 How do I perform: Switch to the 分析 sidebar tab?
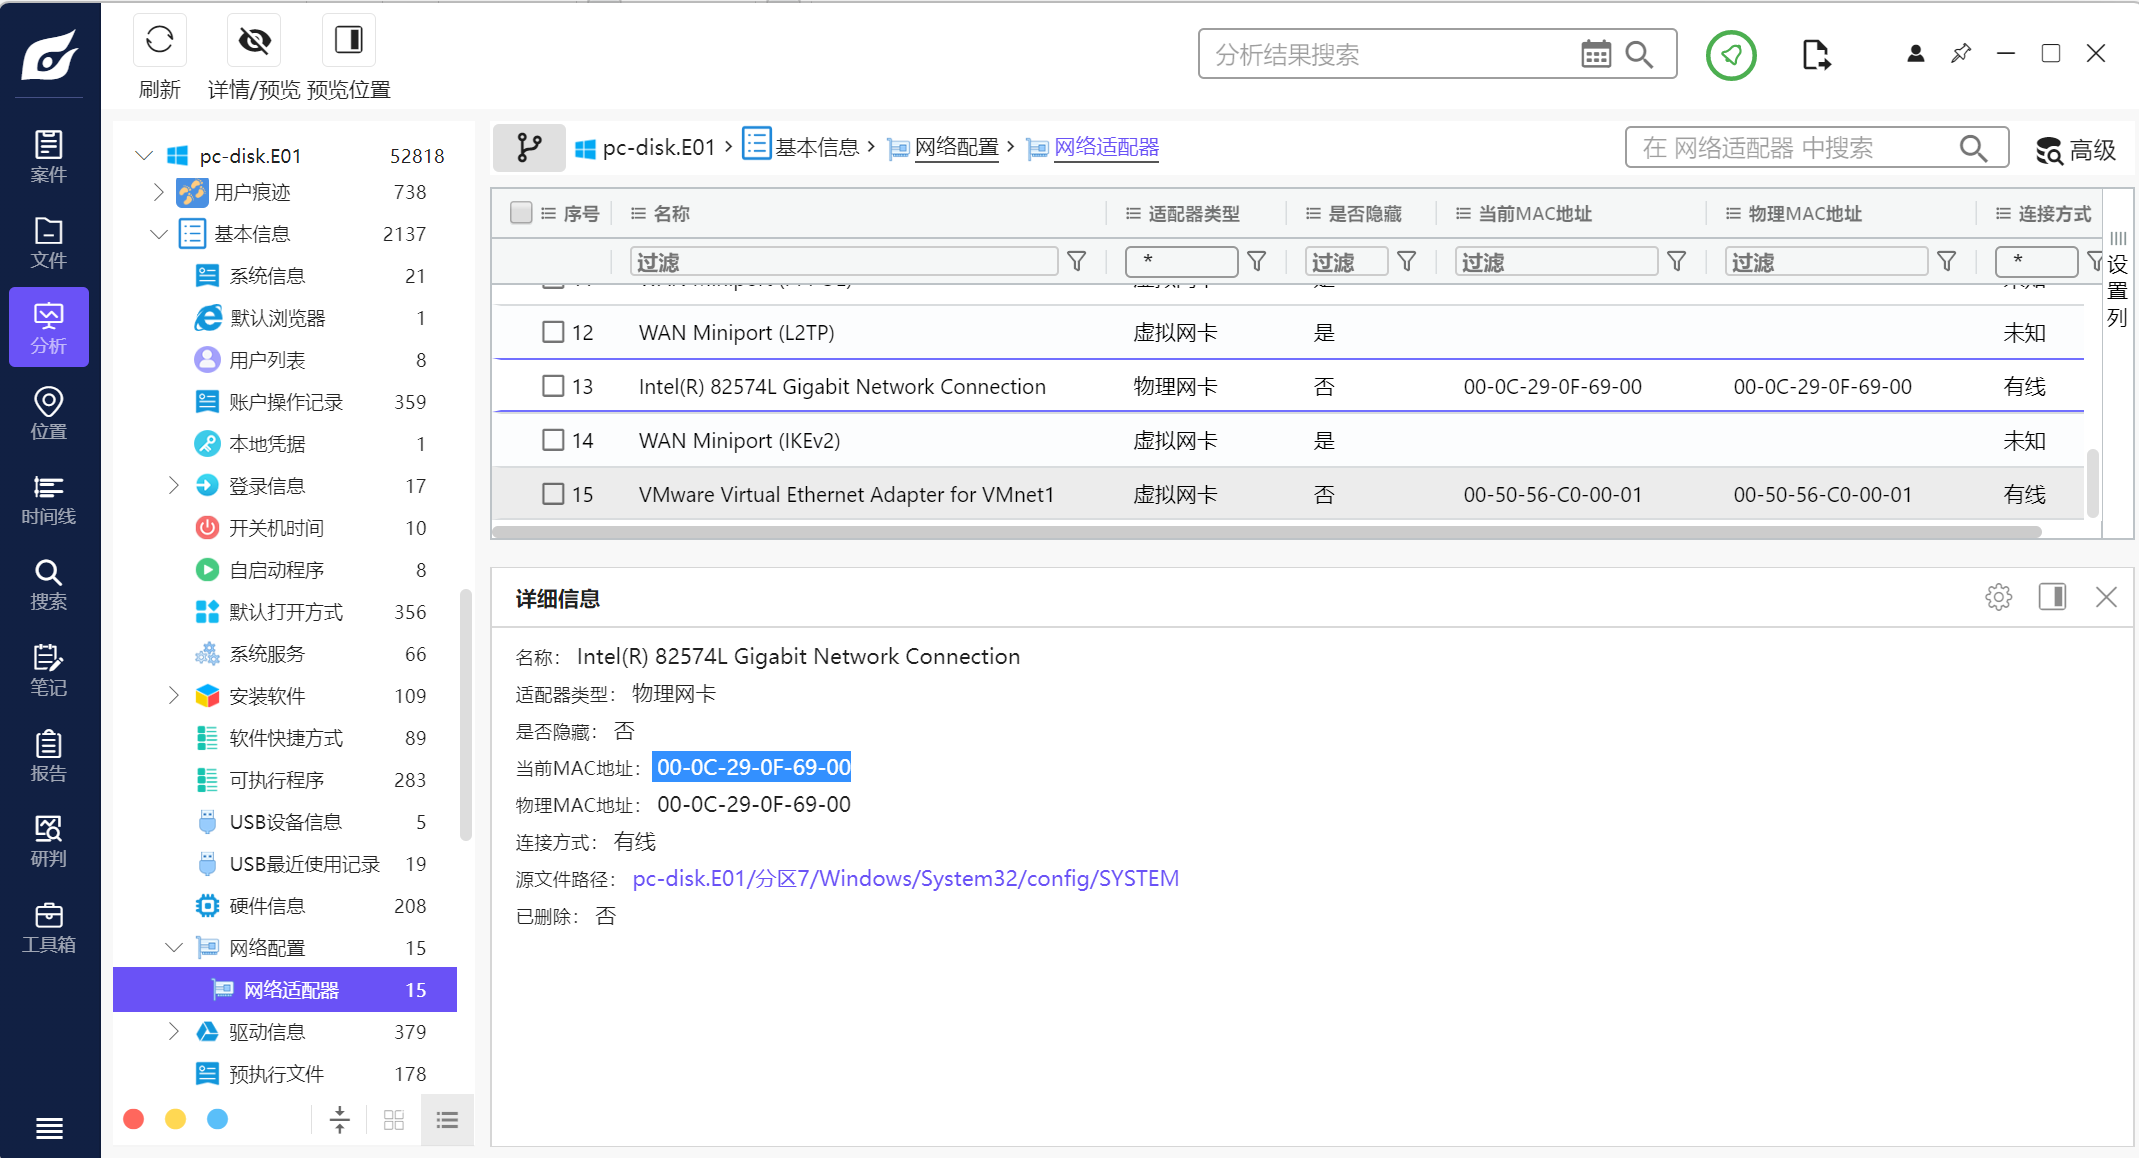coord(48,328)
